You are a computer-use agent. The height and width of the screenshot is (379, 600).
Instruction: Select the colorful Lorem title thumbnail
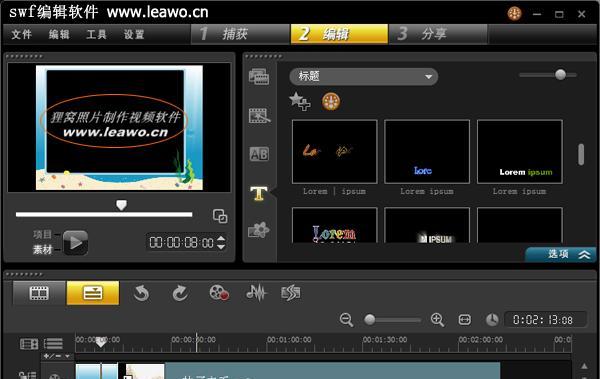click(x=334, y=225)
